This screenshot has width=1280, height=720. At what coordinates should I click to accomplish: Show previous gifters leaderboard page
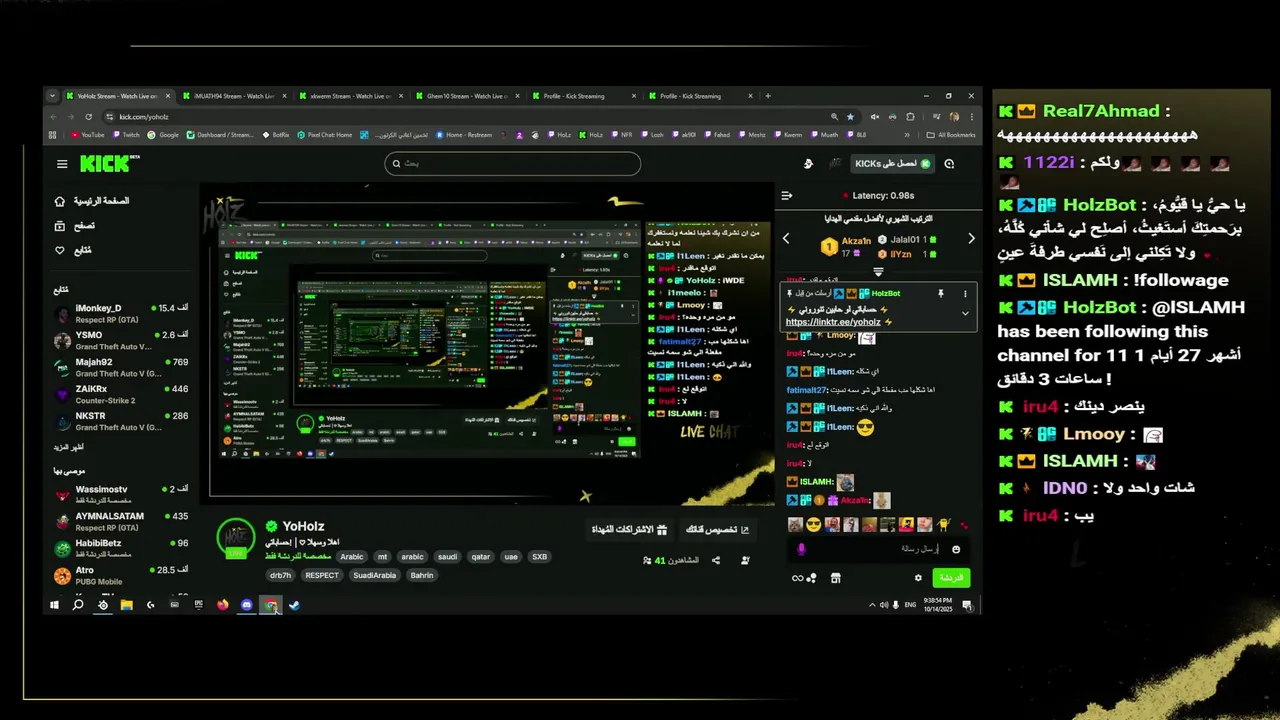tap(786, 238)
